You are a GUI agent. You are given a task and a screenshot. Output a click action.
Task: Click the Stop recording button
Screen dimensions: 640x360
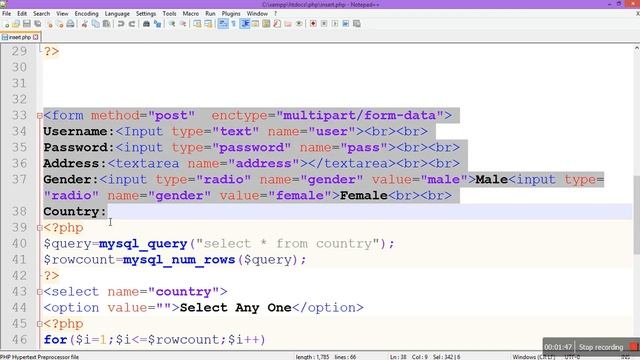click(601, 347)
